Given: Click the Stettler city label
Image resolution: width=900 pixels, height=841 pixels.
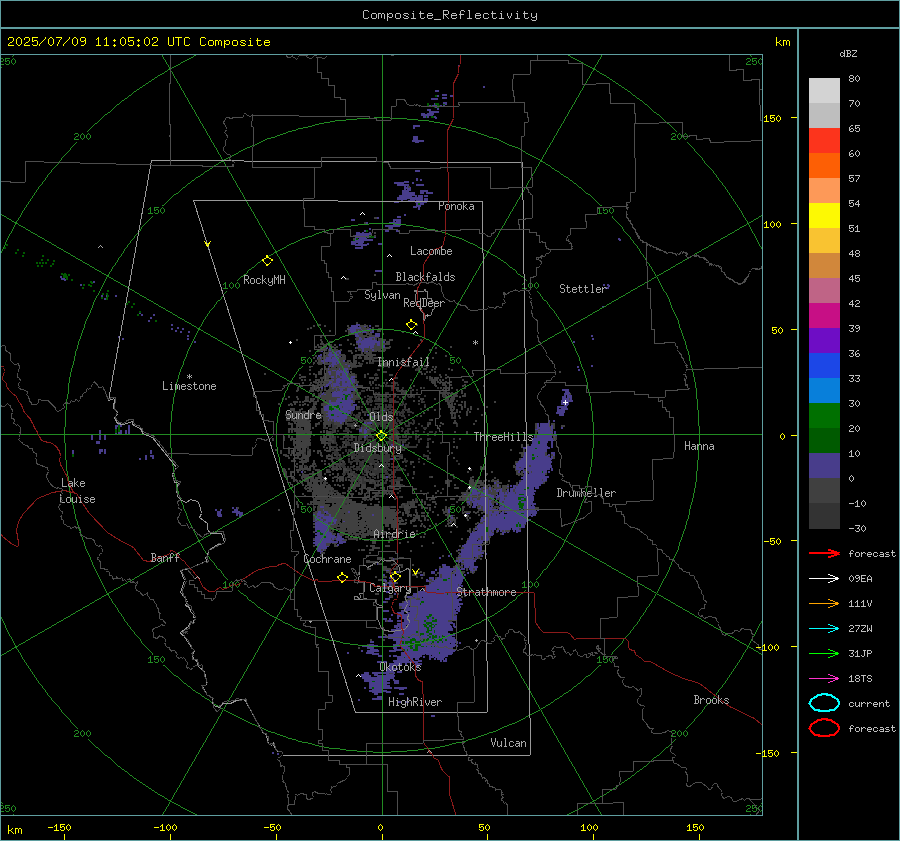Looking at the screenshot, I should [583, 289].
